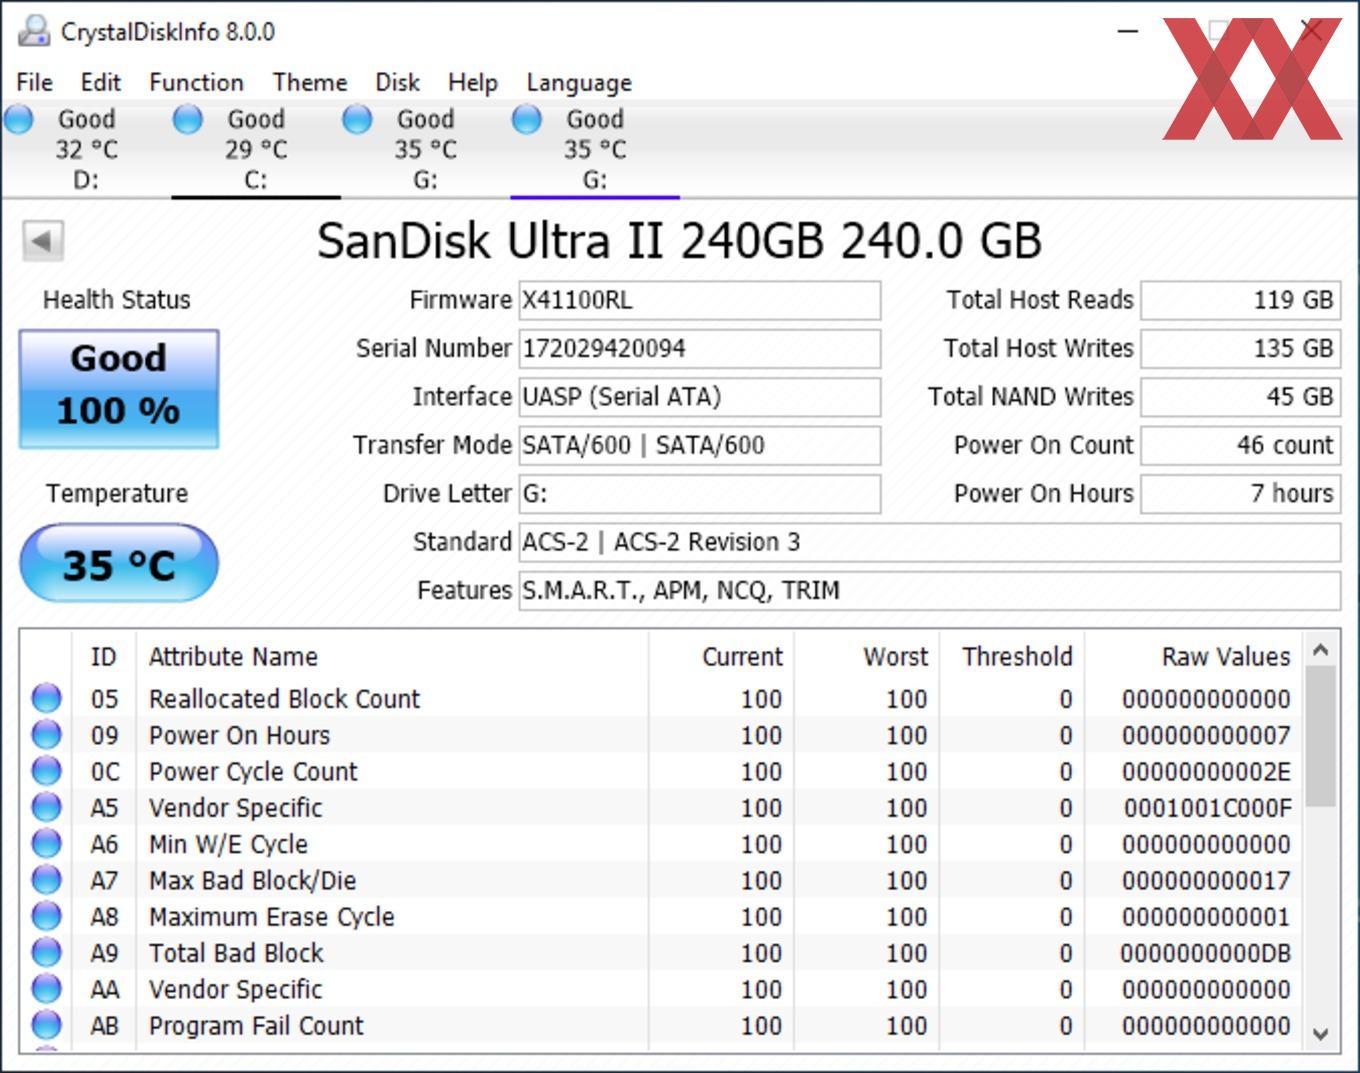Select the Max Bad Block/Die attribute text

point(253,881)
